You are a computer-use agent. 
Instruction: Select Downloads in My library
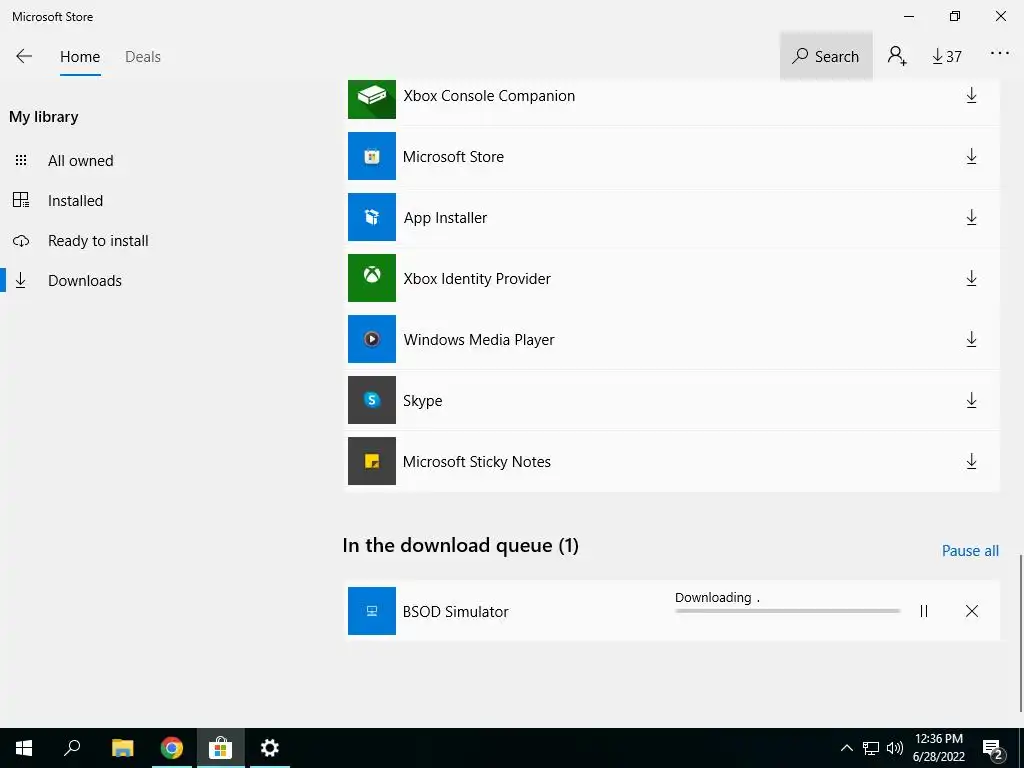[x=85, y=281]
